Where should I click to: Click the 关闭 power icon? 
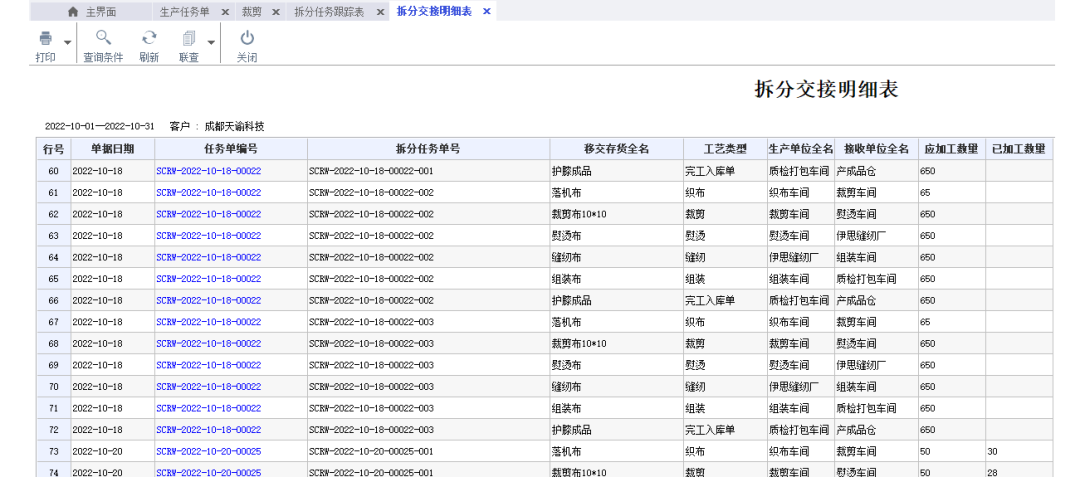pos(247,39)
